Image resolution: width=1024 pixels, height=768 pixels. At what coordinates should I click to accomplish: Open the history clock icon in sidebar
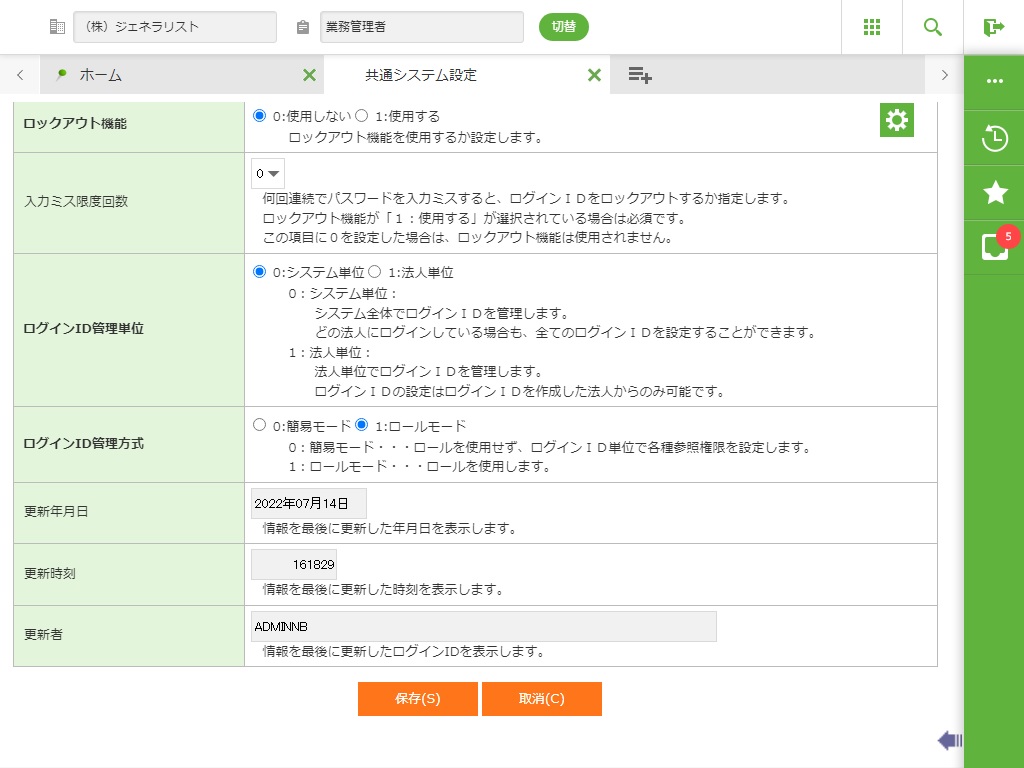[994, 138]
